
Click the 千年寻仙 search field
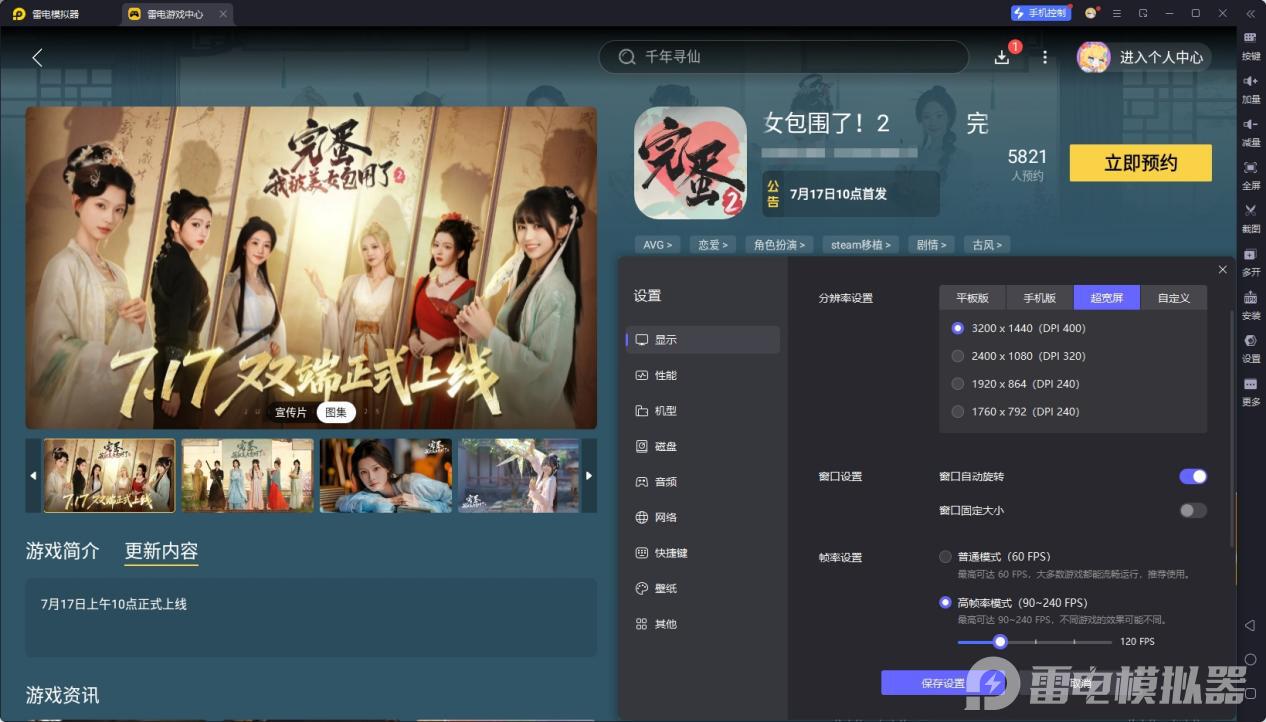(784, 57)
